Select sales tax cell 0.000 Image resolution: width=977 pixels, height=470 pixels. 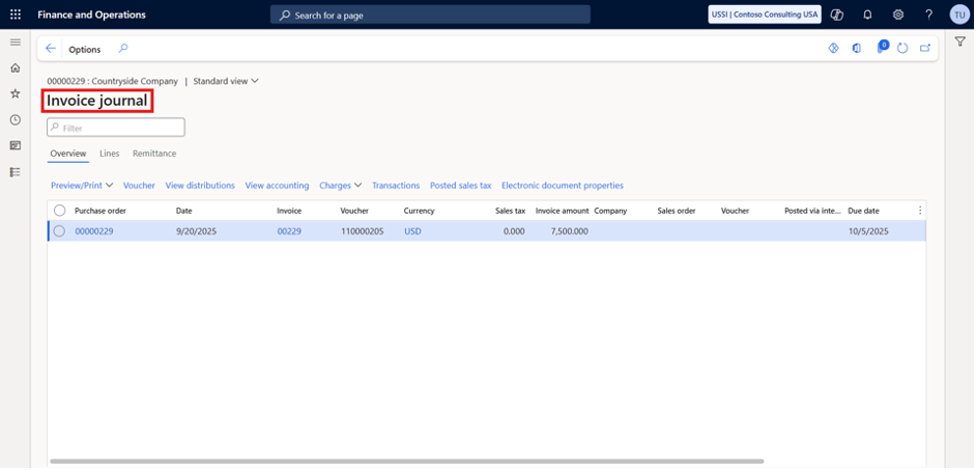tap(513, 231)
